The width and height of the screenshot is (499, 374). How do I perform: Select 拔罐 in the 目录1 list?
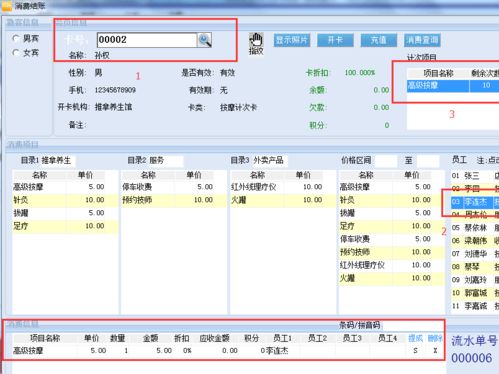pyautogui.click(x=65, y=213)
